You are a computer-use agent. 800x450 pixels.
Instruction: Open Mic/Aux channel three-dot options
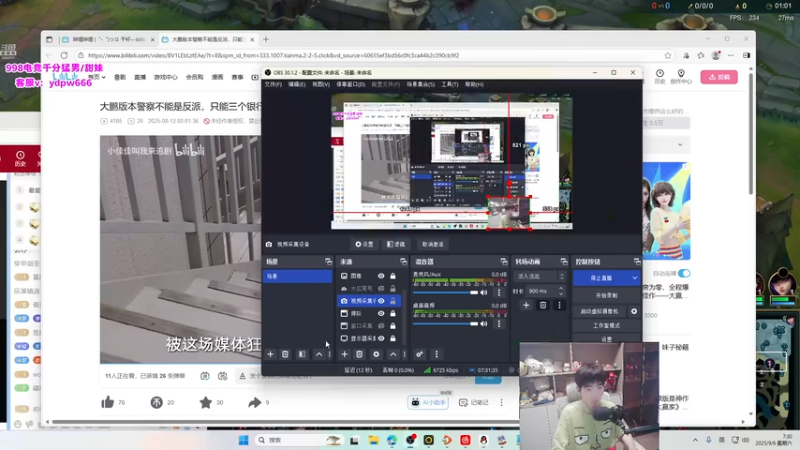(499, 292)
